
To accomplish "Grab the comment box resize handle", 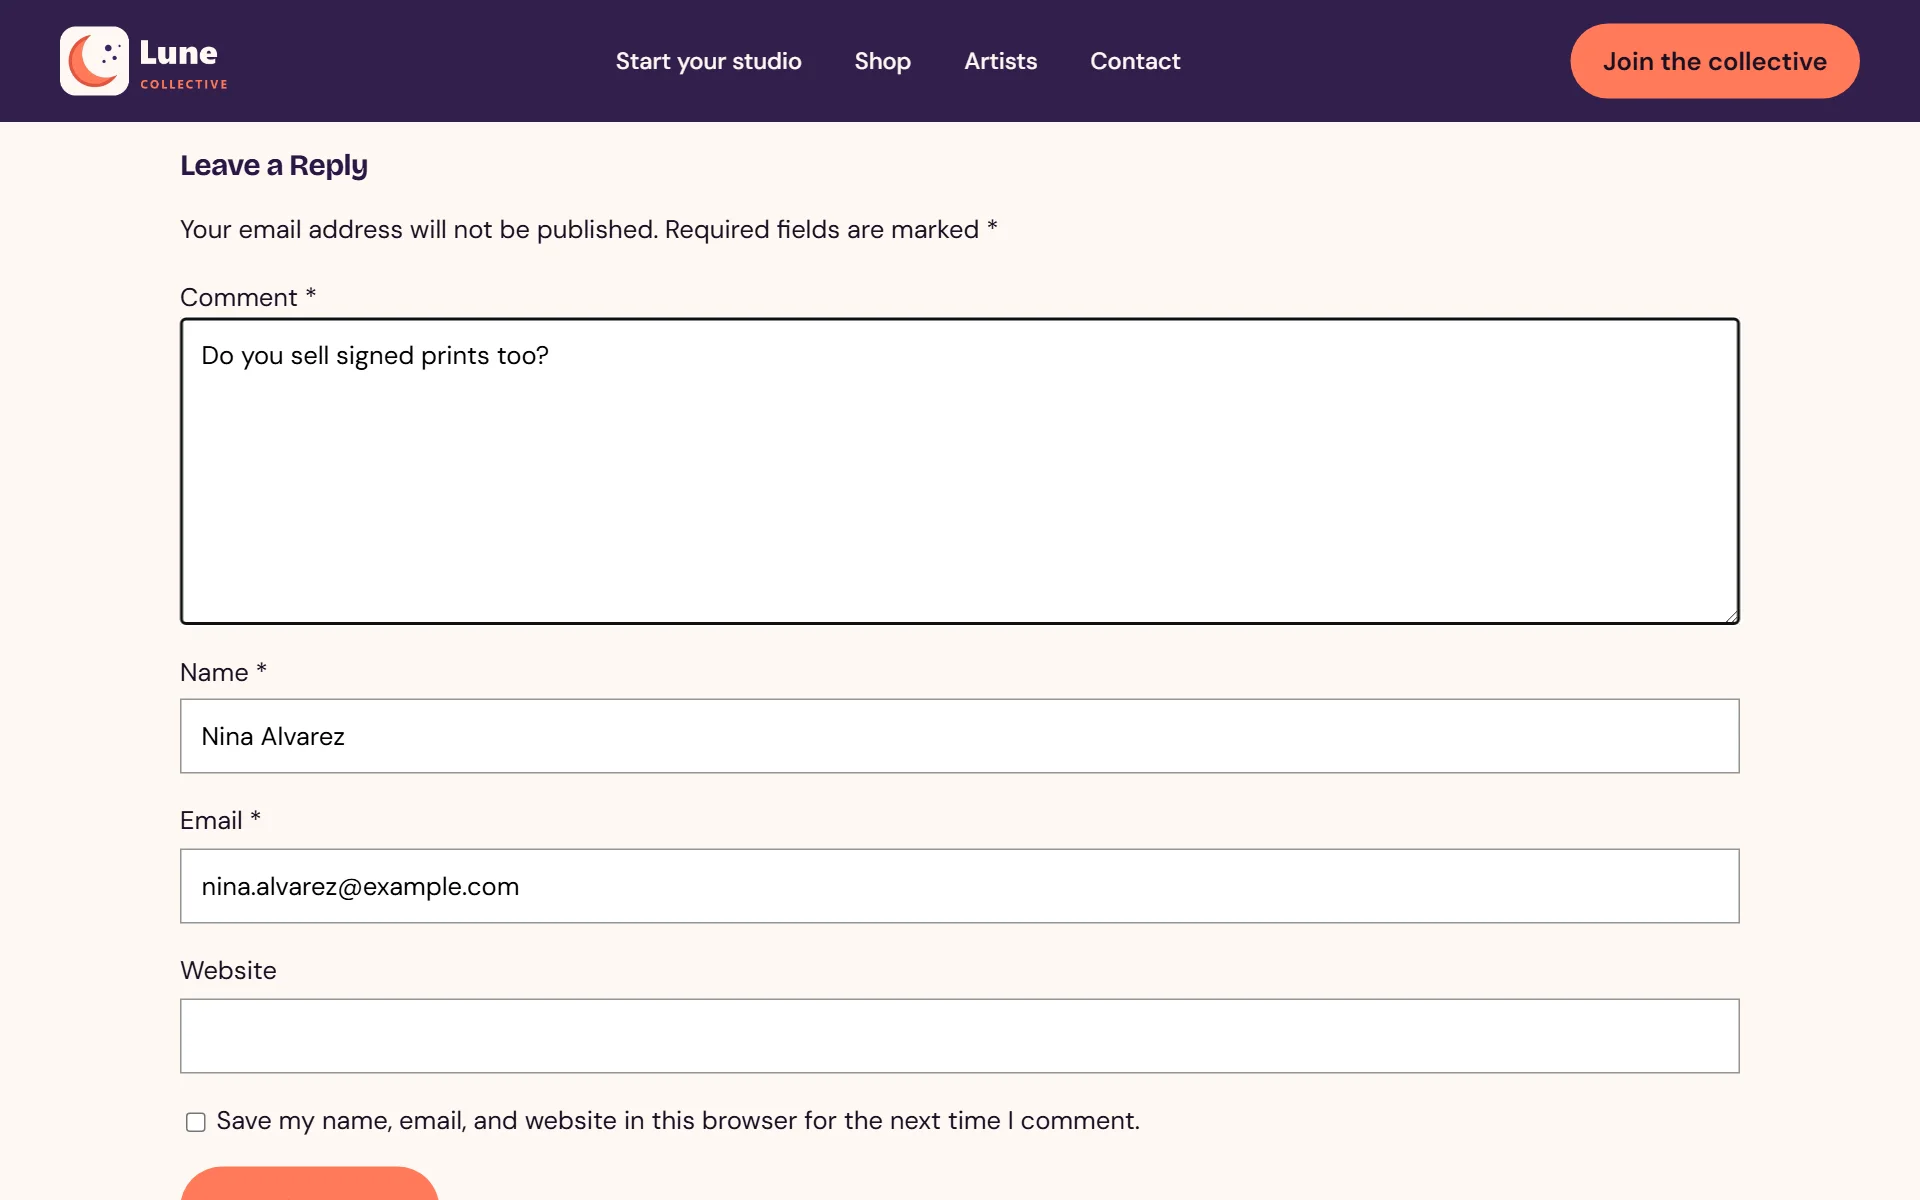I will (1731, 616).
